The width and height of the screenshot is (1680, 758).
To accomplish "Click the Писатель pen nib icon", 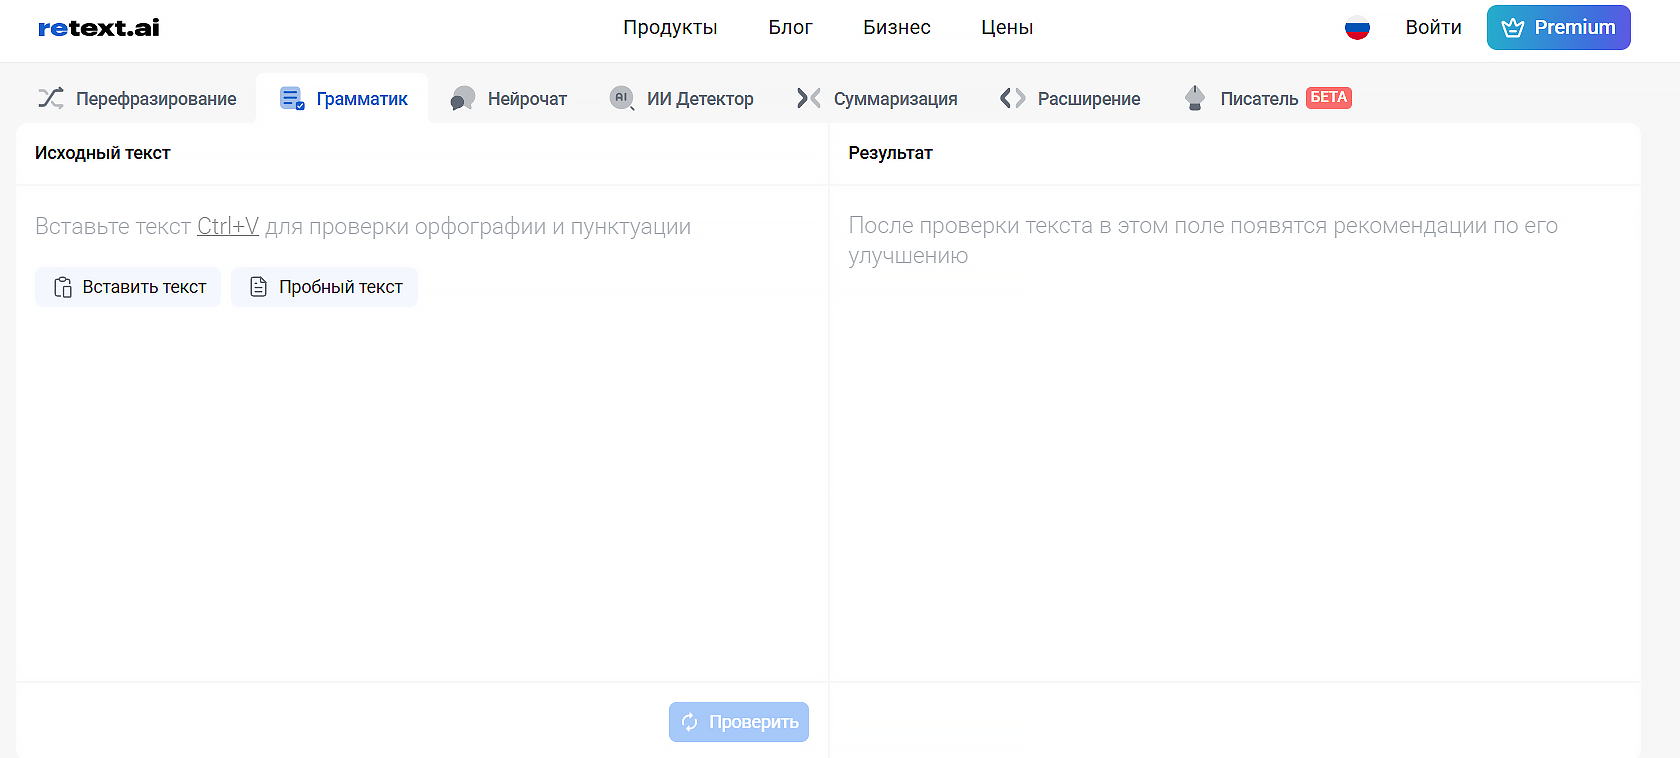I will (1194, 98).
